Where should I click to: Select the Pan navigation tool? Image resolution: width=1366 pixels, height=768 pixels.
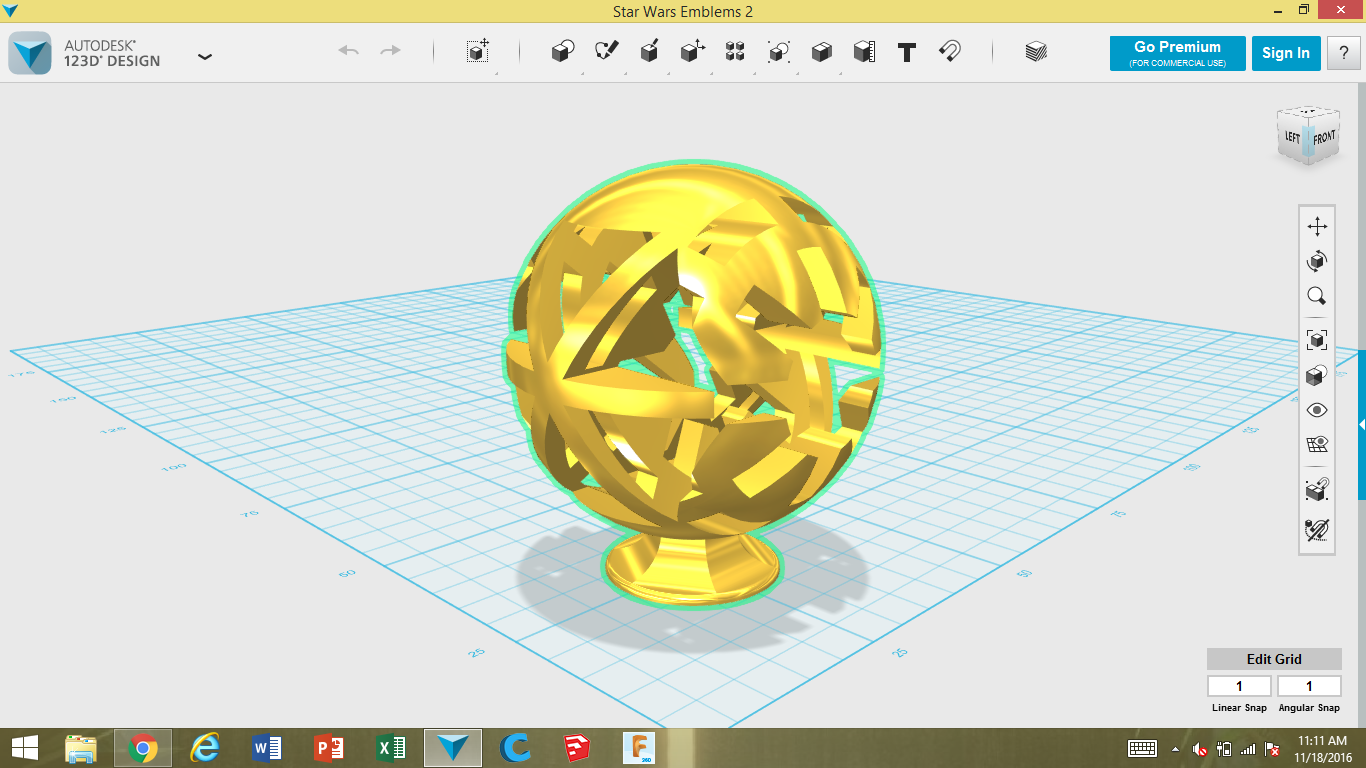1317,226
